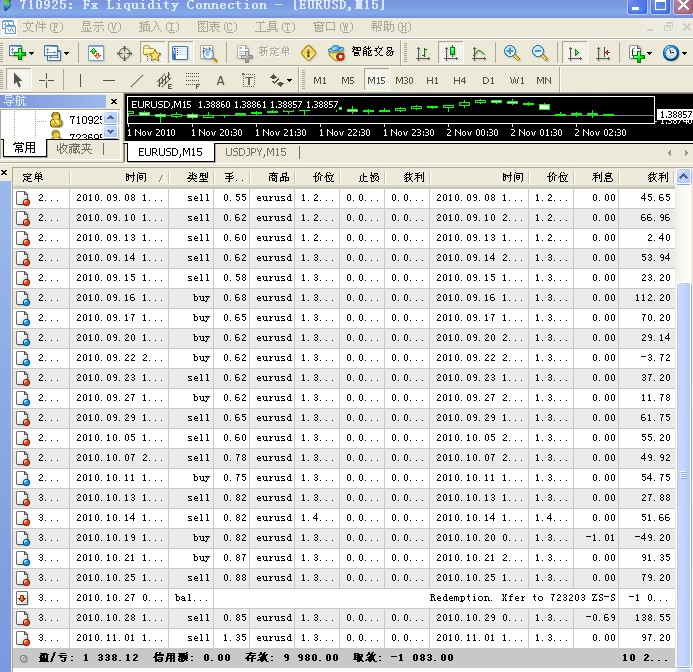Switch chart to line chart display
This screenshot has height=672, width=693.
479,53
